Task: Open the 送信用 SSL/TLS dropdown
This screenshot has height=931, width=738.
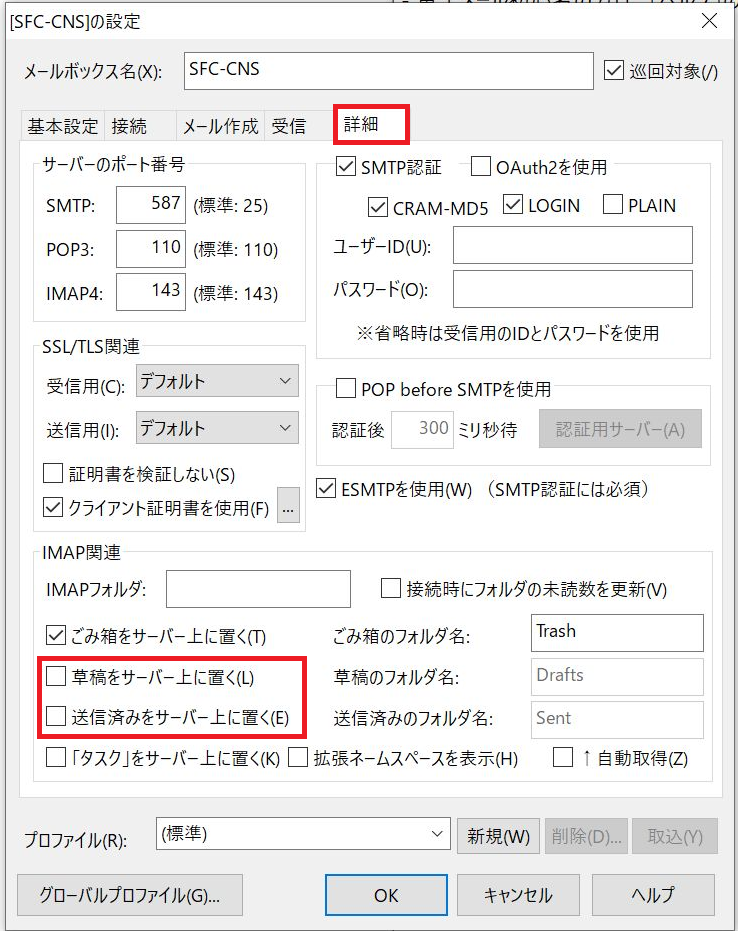Action: pyautogui.click(x=217, y=428)
